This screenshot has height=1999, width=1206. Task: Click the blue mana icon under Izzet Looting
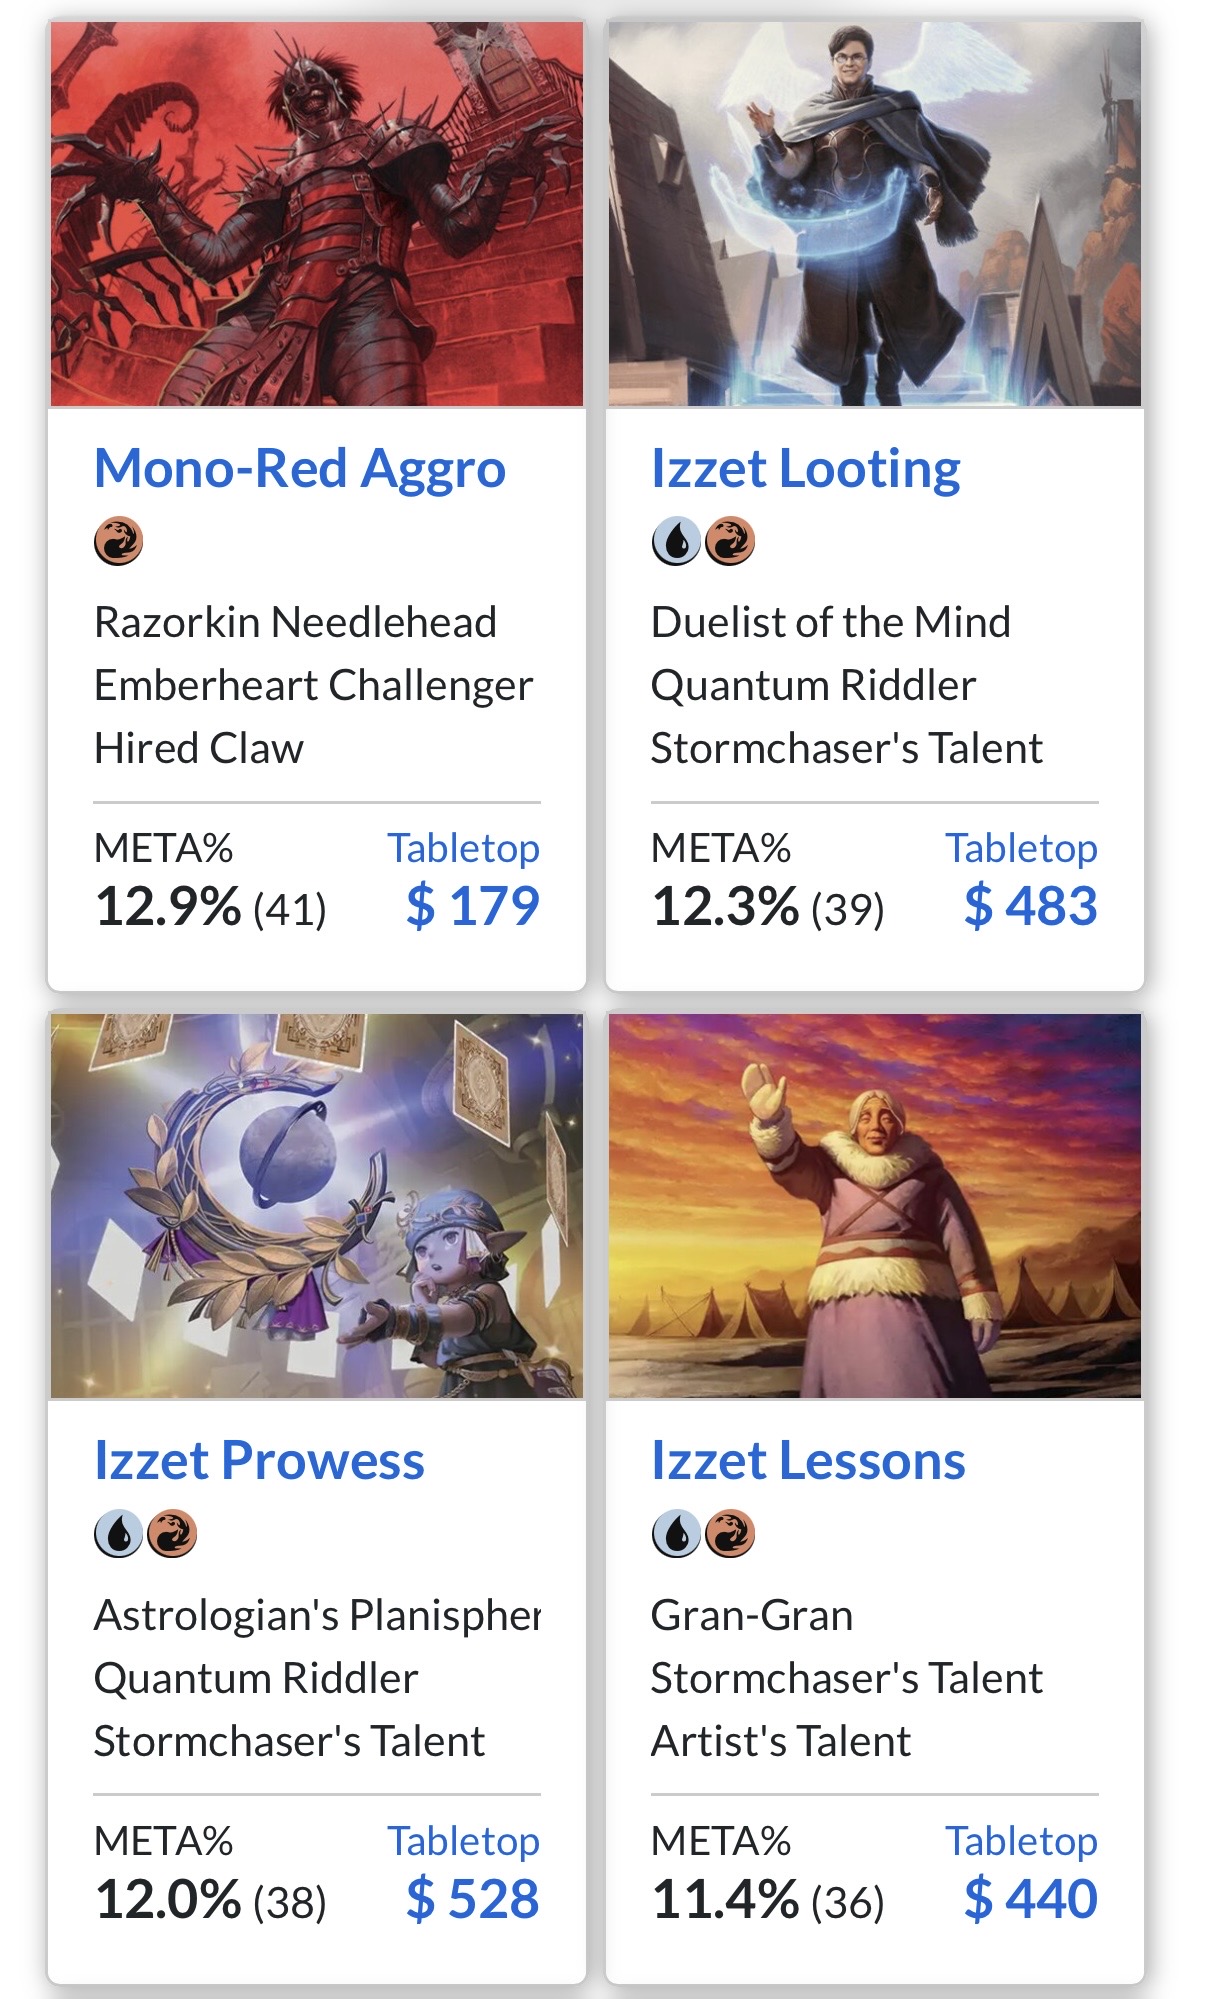click(676, 542)
